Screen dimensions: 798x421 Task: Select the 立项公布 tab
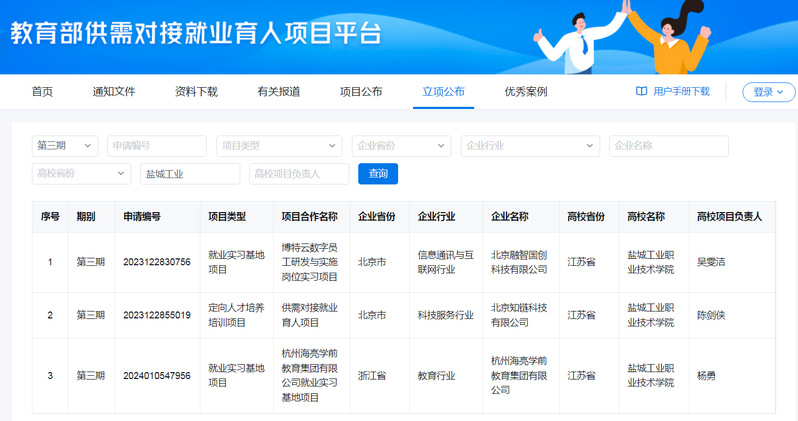pyautogui.click(x=443, y=92)
